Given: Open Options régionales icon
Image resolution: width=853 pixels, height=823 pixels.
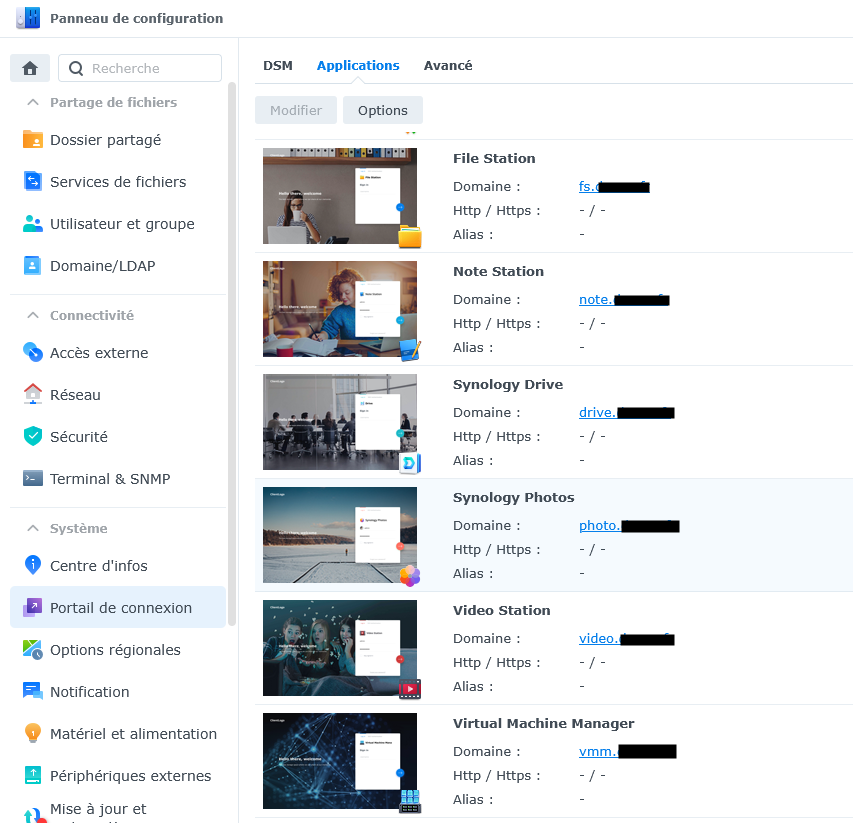Looking at the screenshot, I should [x=33, y=649].
